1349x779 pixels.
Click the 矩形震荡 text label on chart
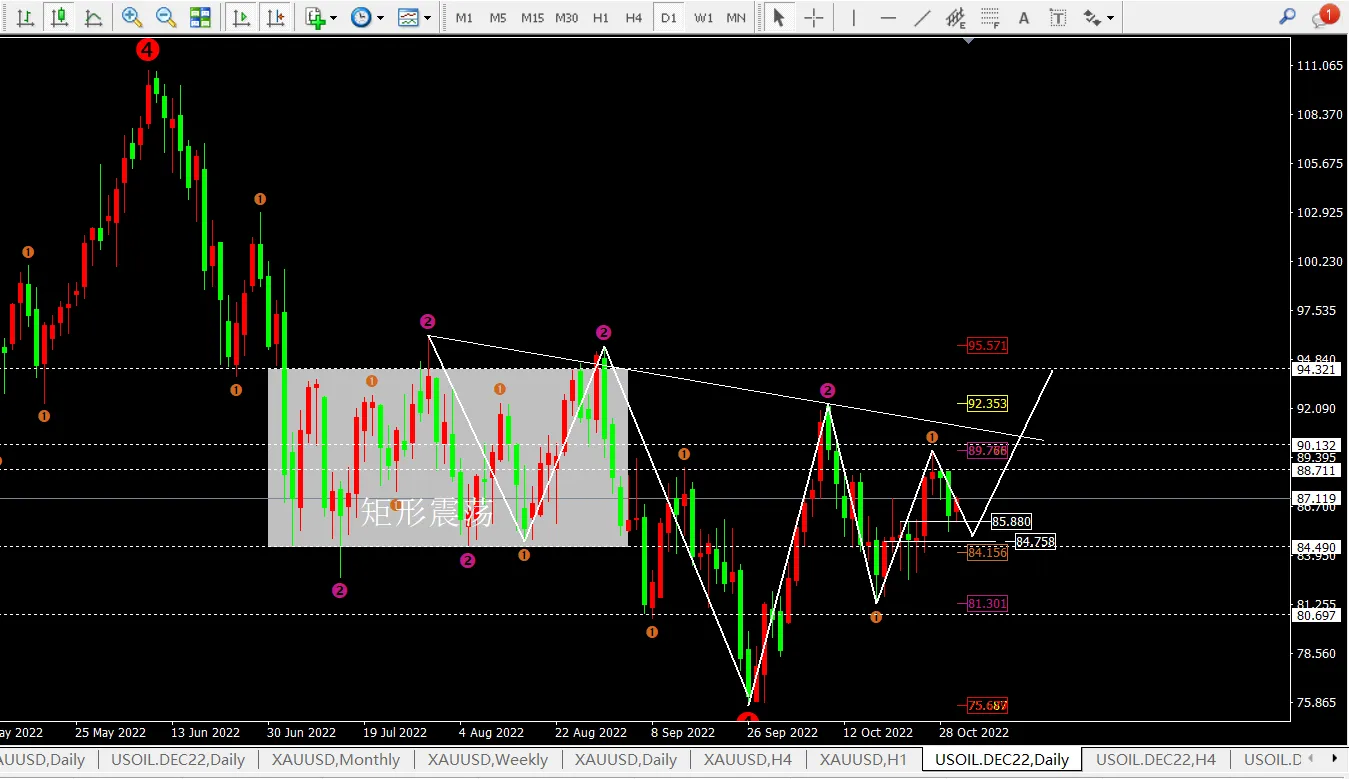[427, 513]
